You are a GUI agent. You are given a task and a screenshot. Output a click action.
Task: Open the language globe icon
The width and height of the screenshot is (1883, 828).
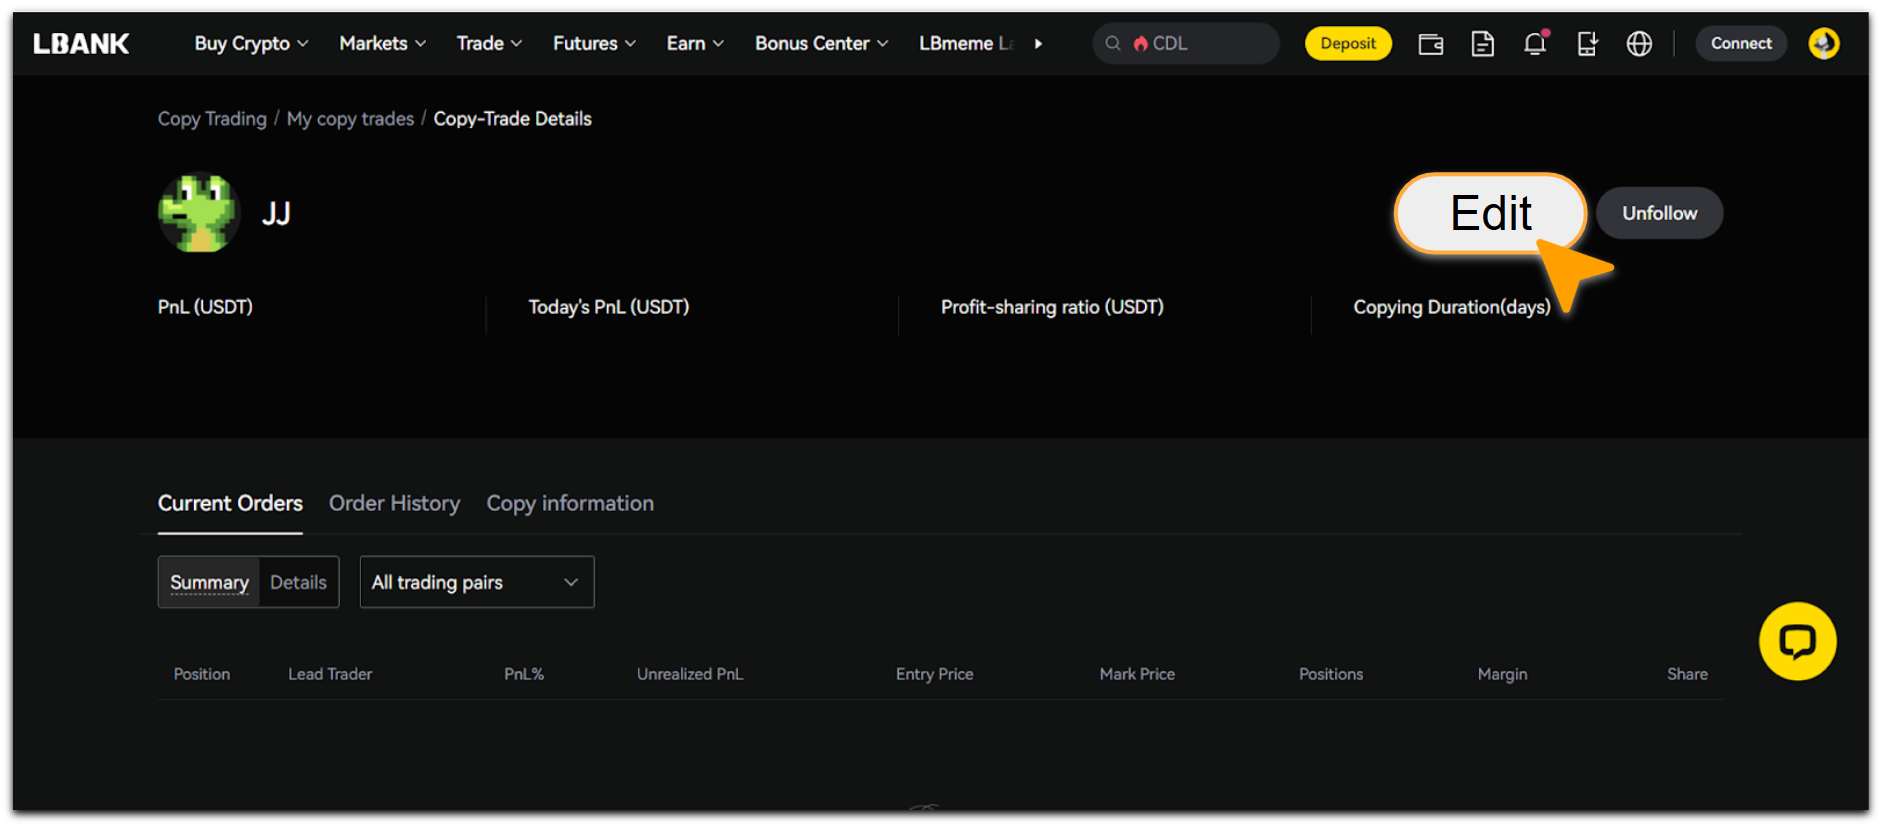click(1639, 44)
